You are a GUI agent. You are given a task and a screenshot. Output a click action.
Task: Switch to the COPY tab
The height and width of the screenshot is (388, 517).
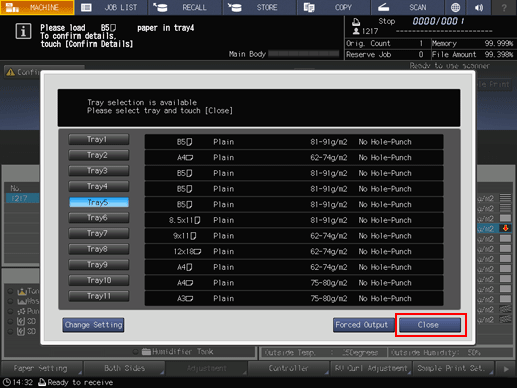point(333,7)
